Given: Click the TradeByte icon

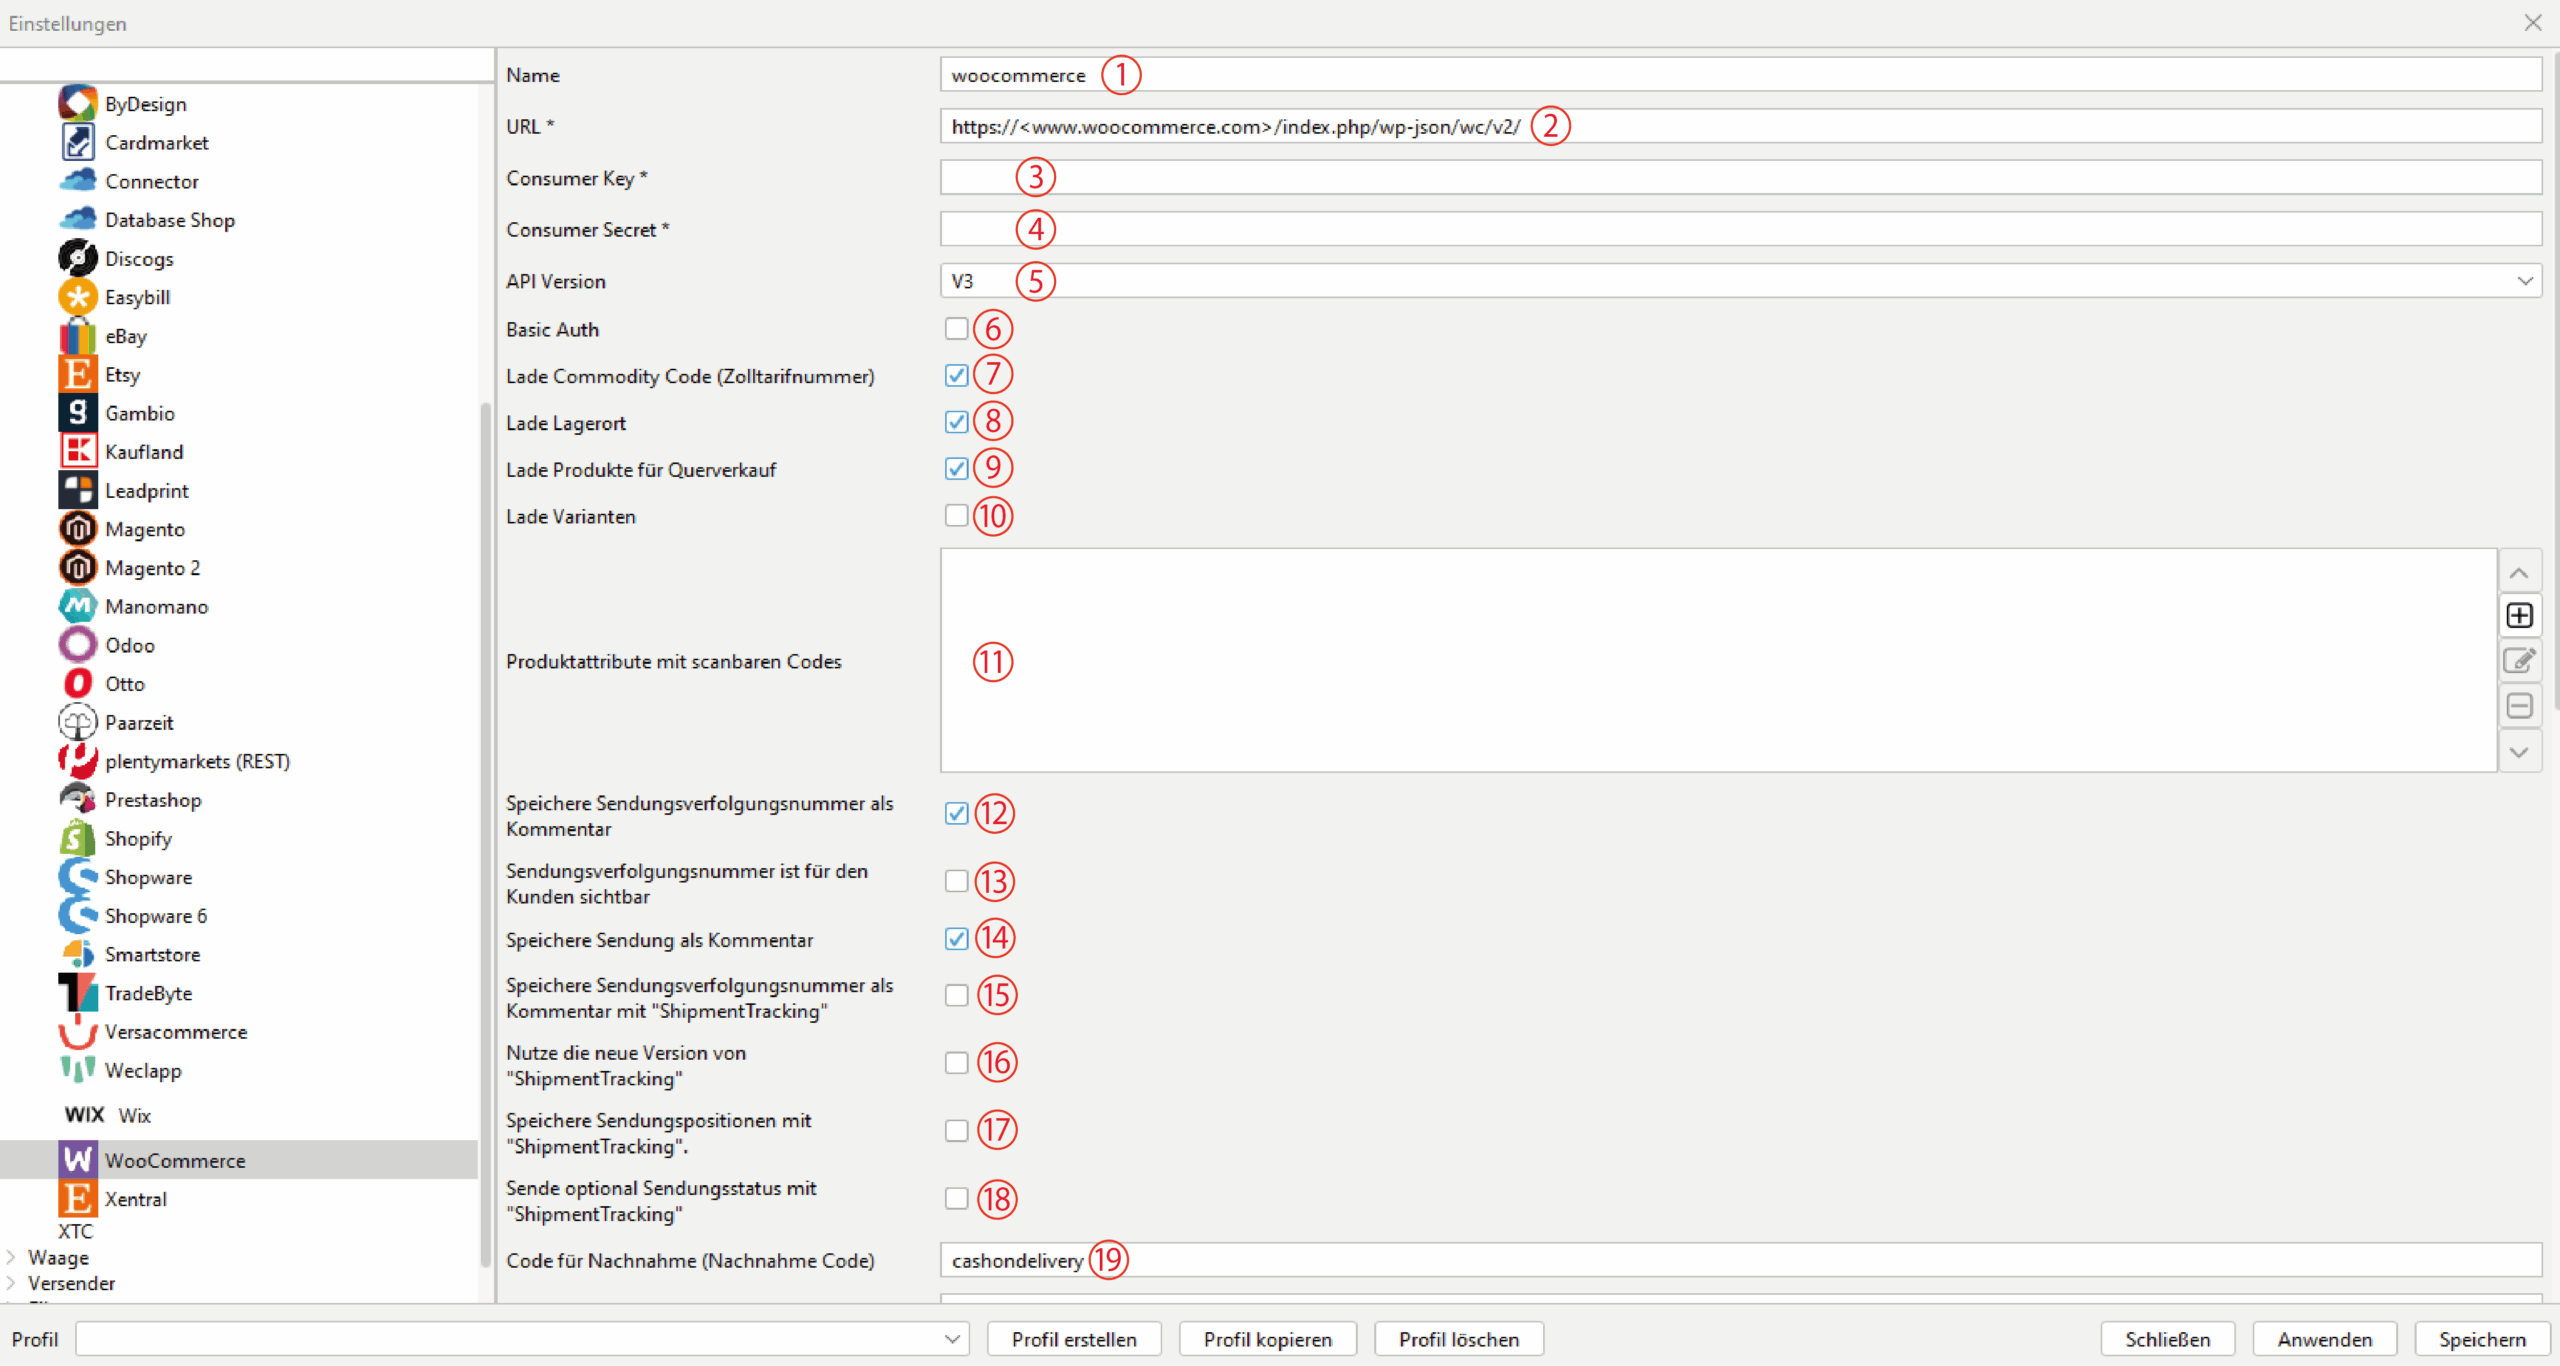Looking at the screenshot, I should (x=78, y=993).
